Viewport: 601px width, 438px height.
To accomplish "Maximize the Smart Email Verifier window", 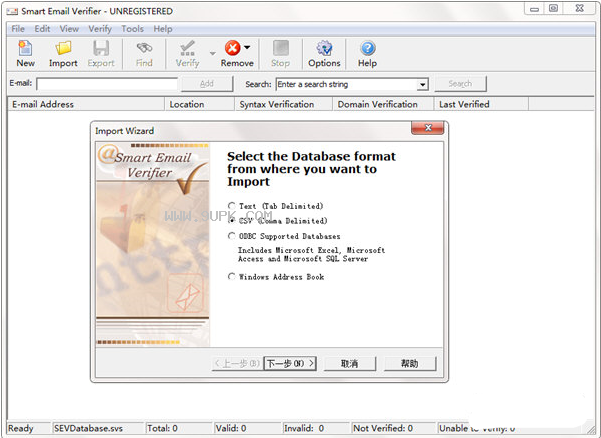I will point(553,8).
